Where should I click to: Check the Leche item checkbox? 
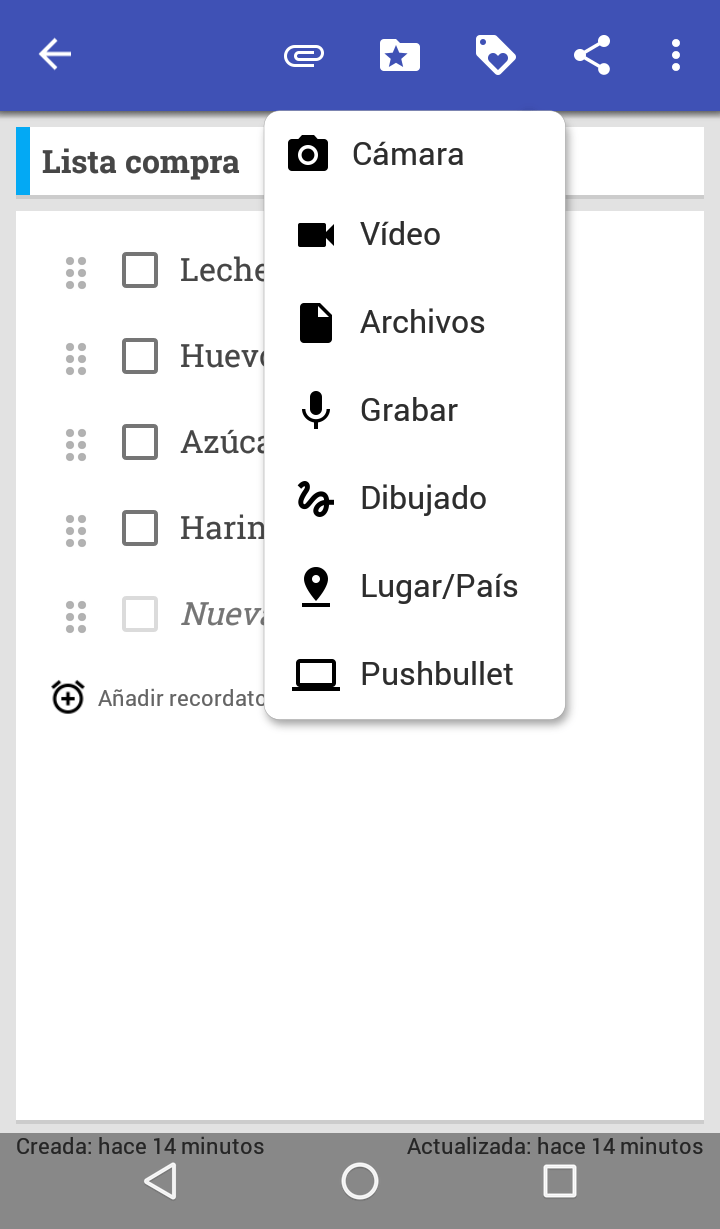coord(140,270)
